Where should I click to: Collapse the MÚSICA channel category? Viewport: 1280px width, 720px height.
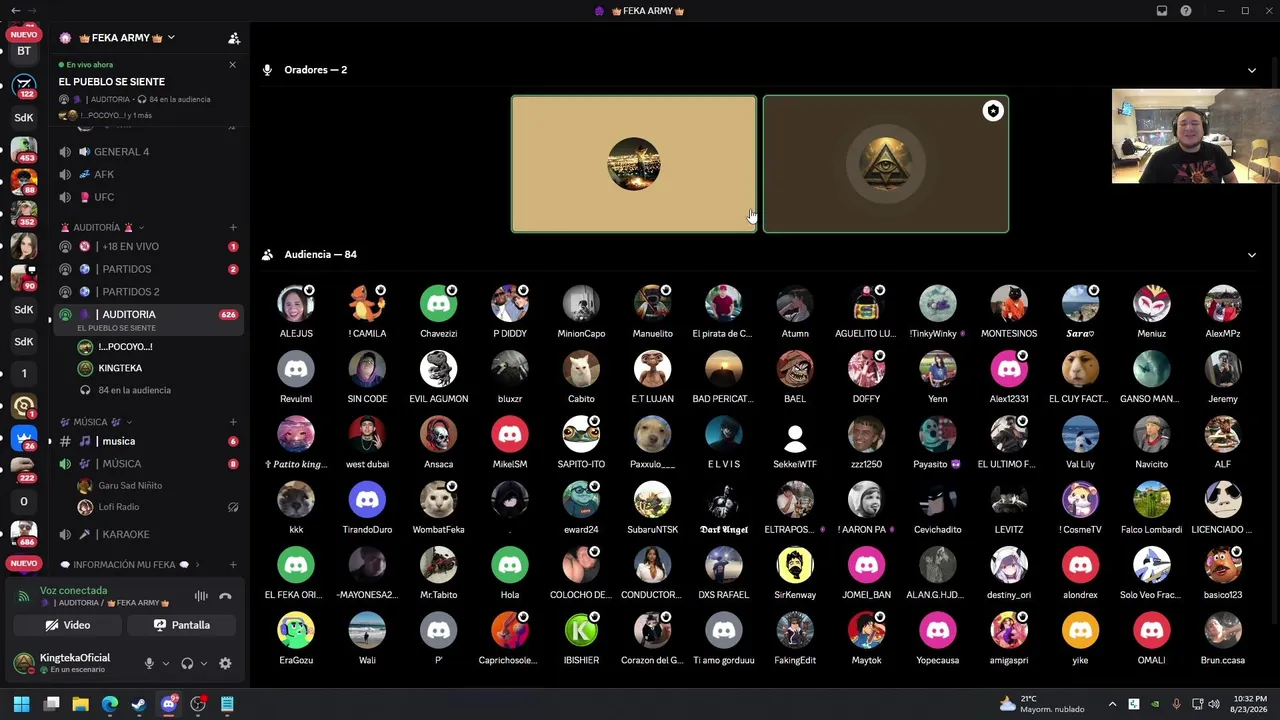(x=97, y=422)
